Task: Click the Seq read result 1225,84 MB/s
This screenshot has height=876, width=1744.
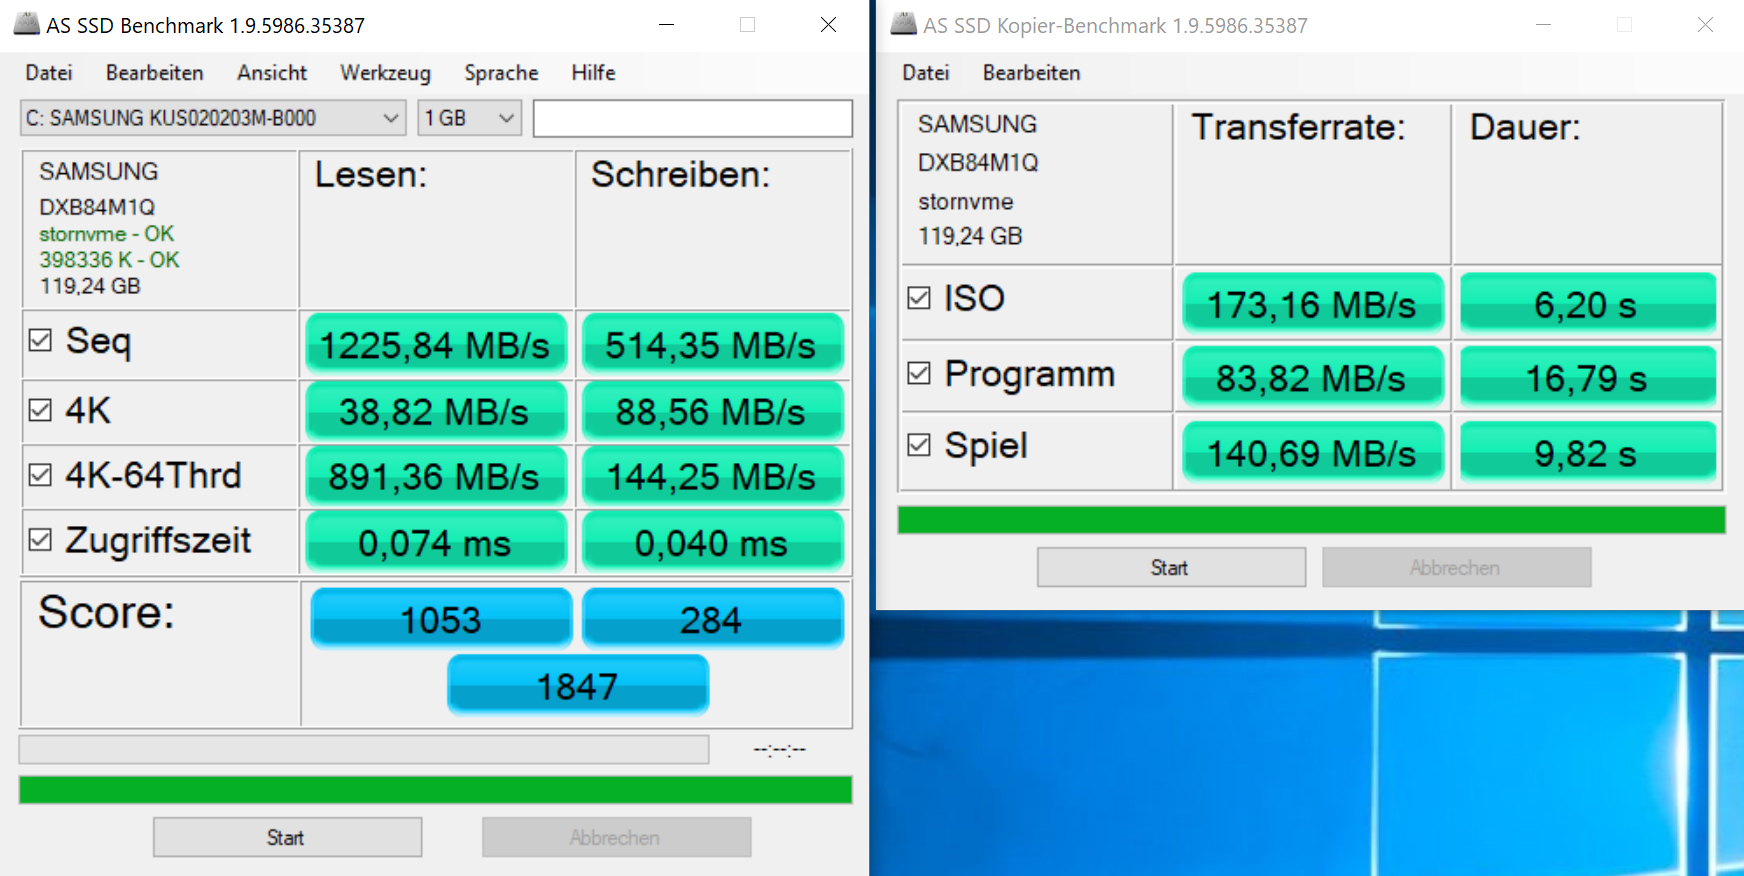Action: pos(436,345)
